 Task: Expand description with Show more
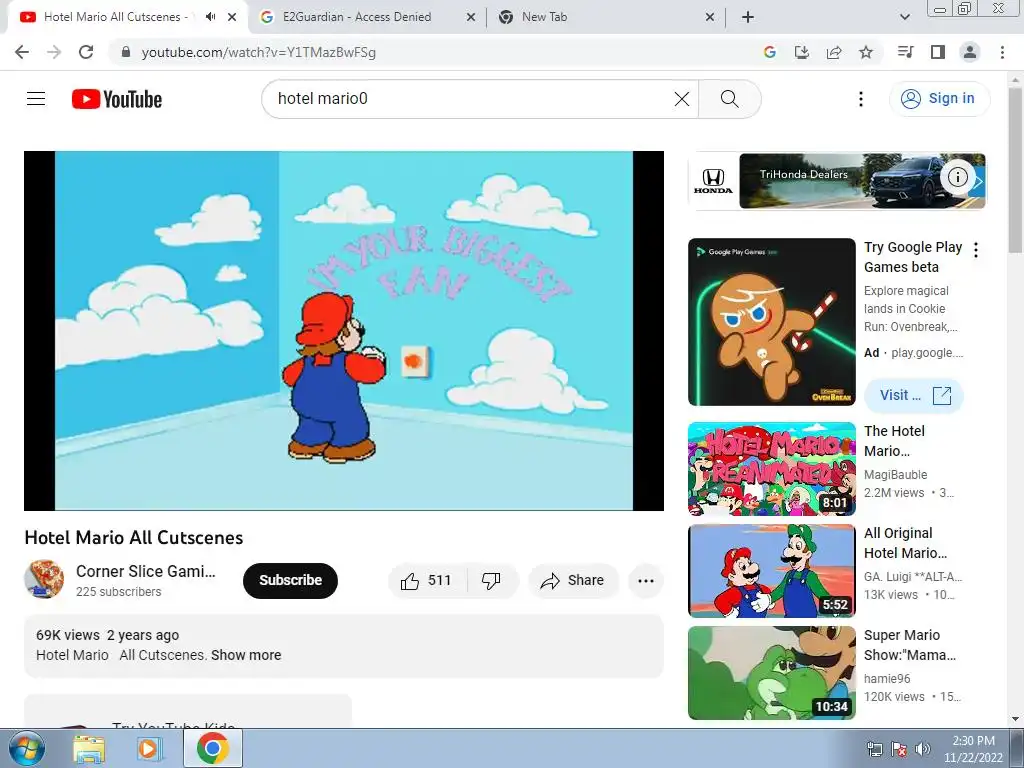click(246, 655)
